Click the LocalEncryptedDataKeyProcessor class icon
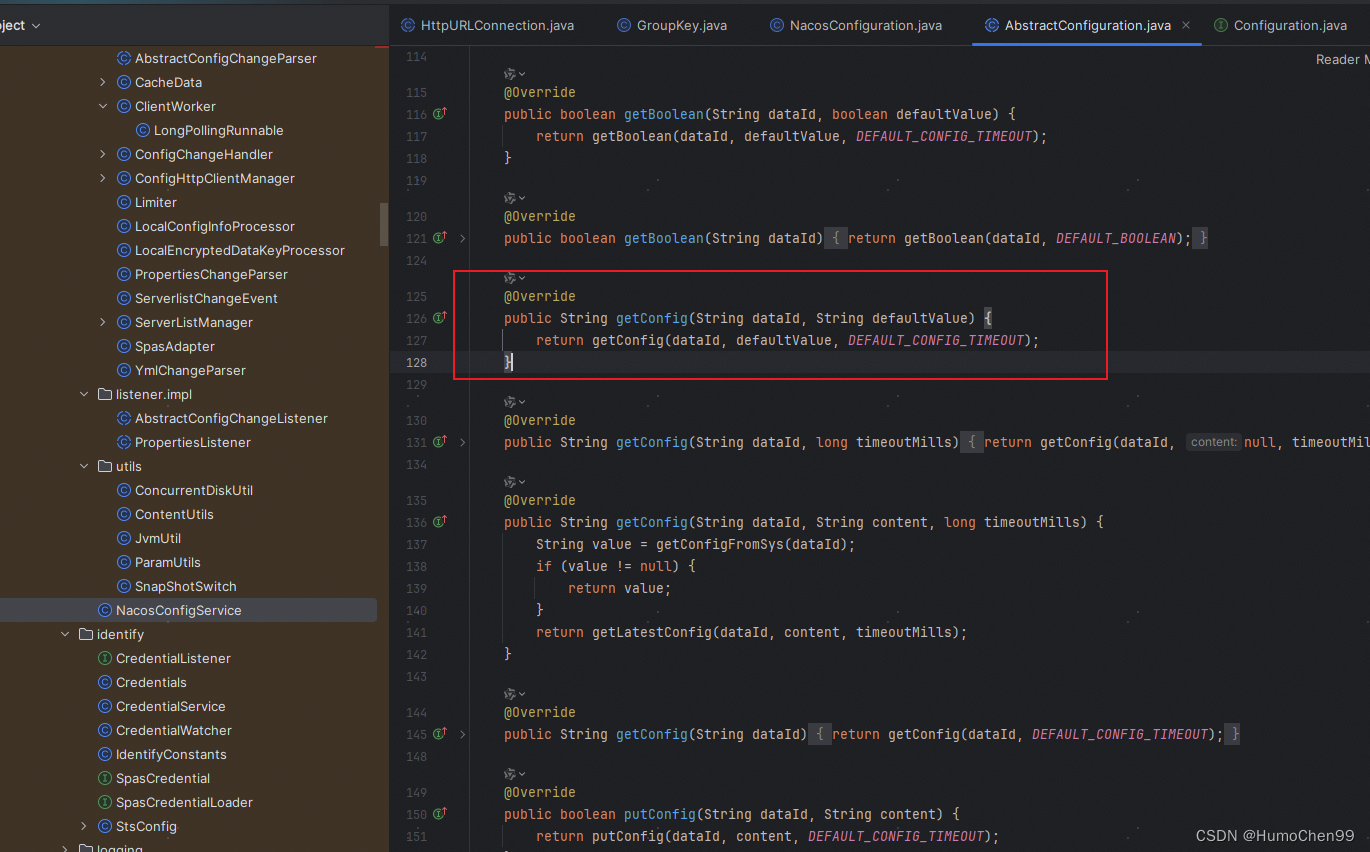Screen dimensions: 1370x852 coord(124,251)
